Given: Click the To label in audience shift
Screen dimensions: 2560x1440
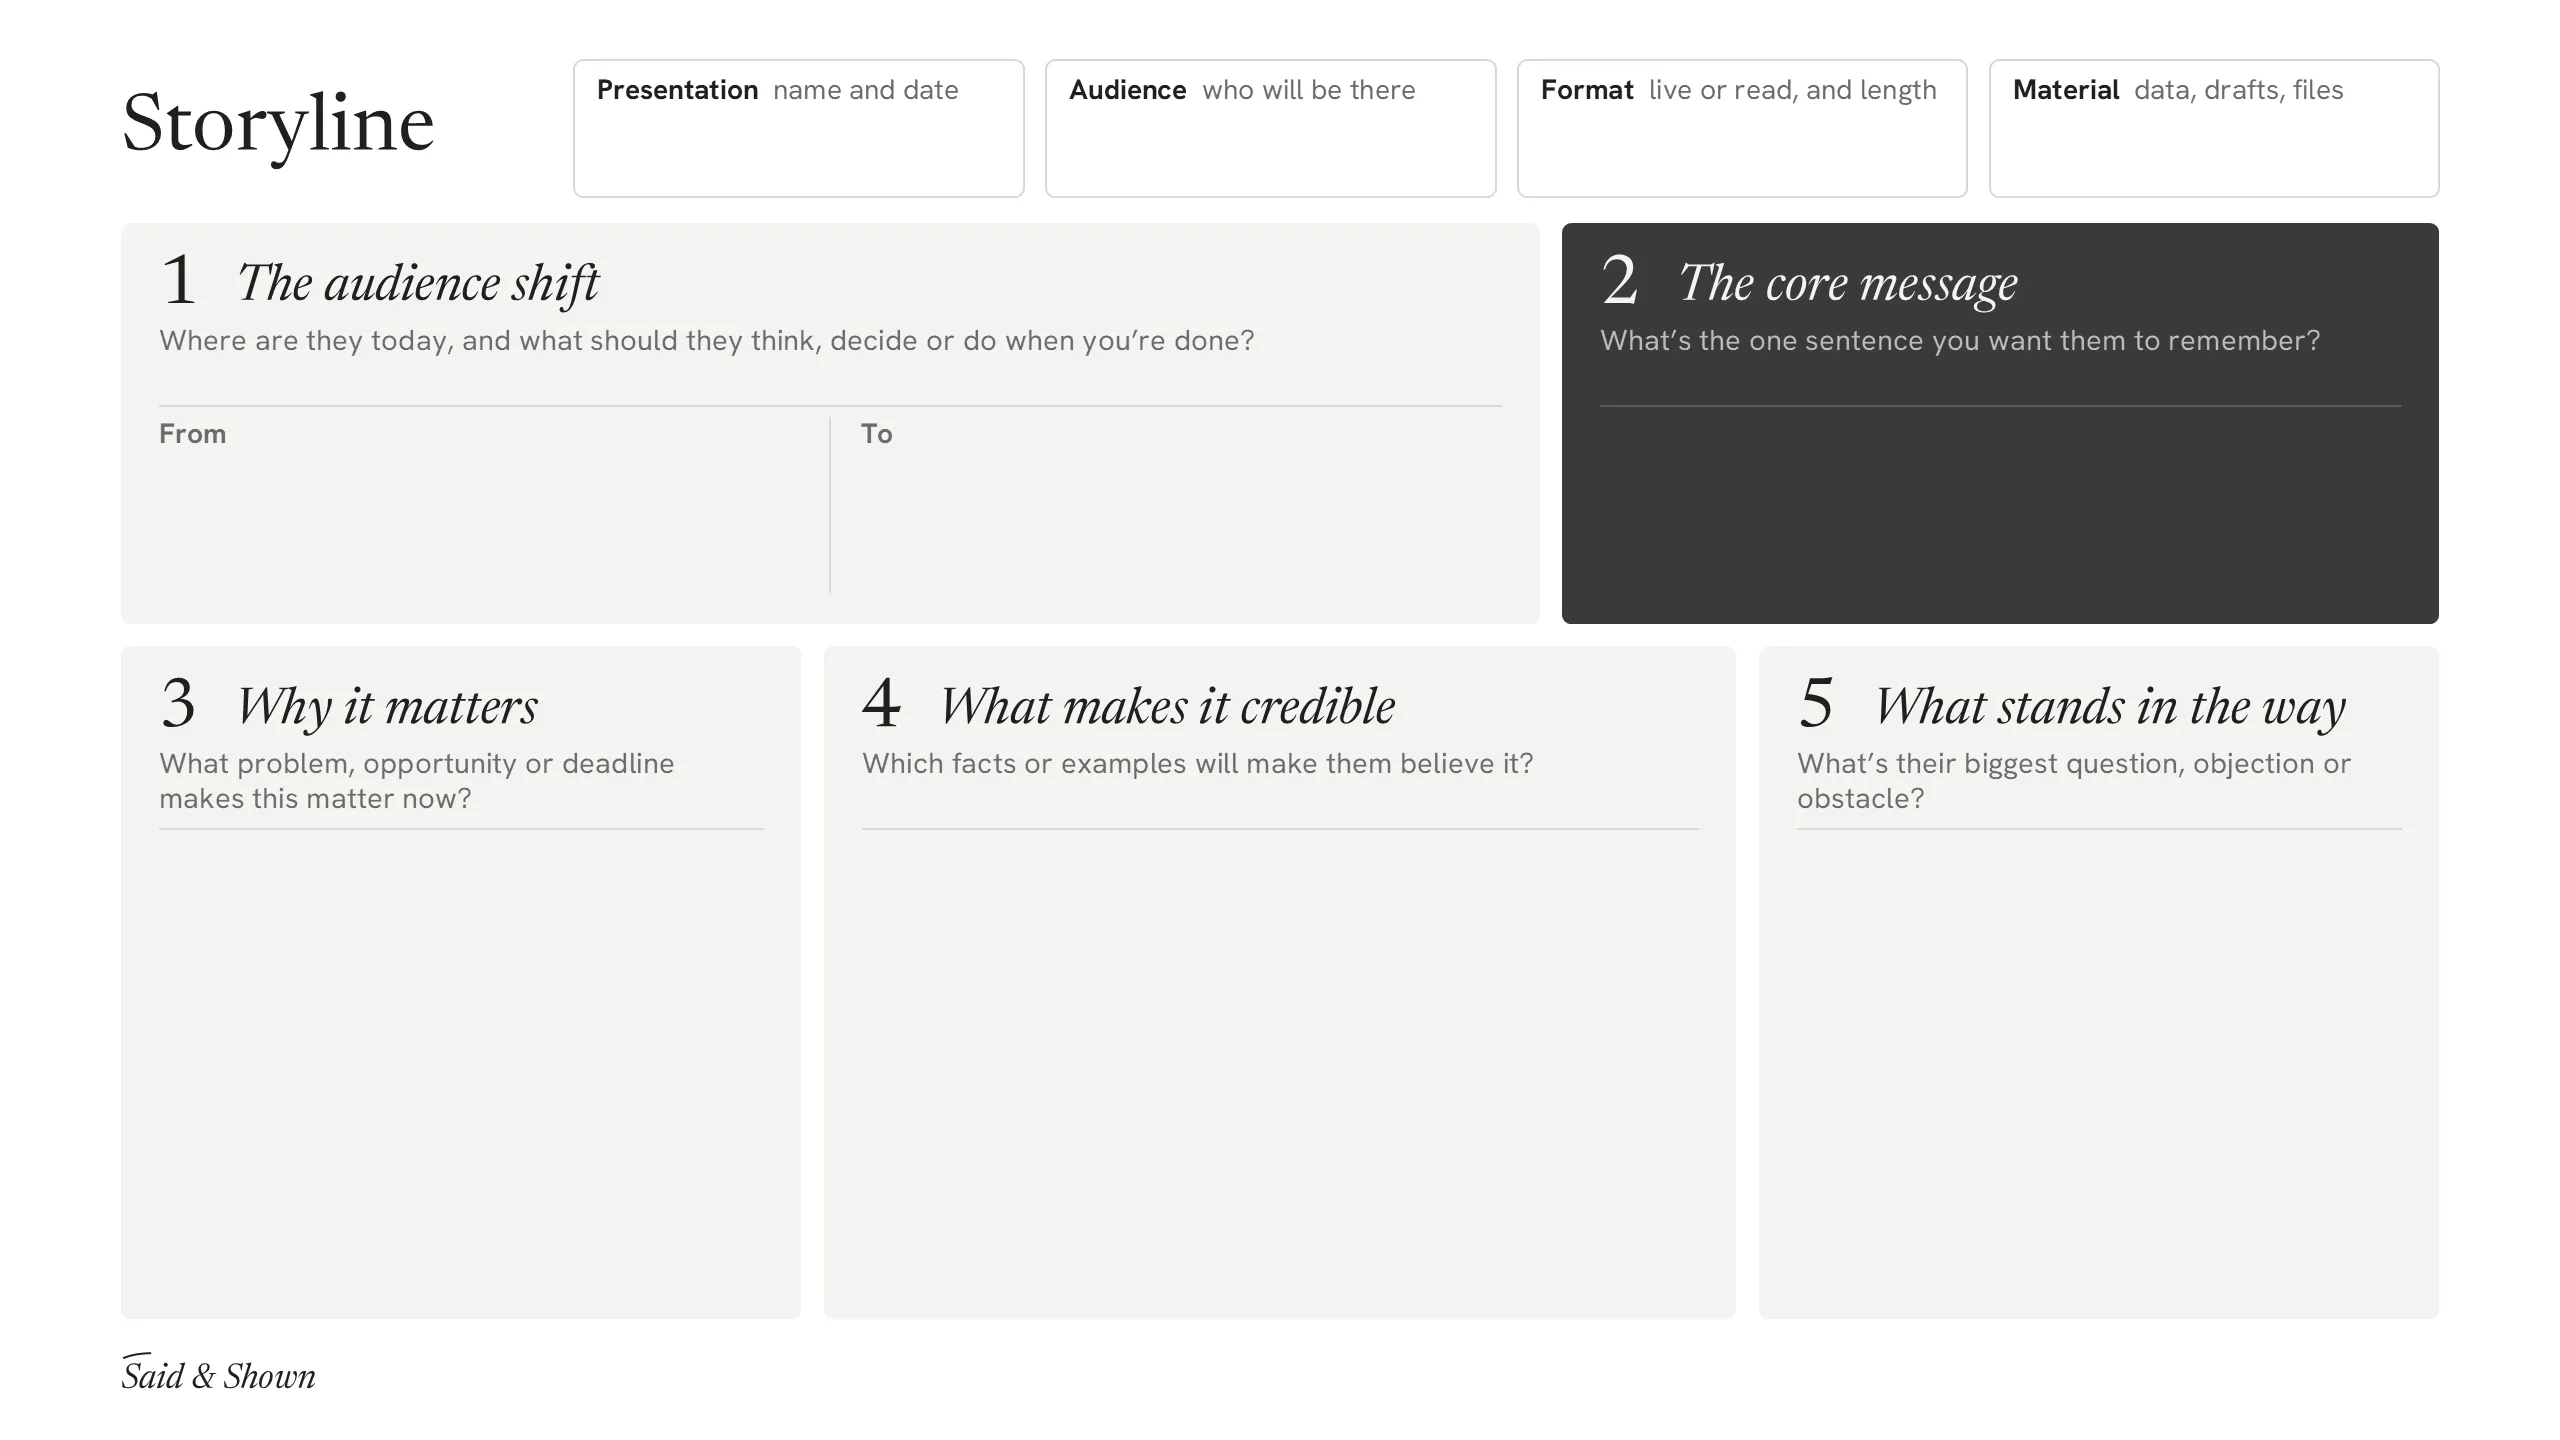Looking at the screenshot, I should [x=876, y=434].
